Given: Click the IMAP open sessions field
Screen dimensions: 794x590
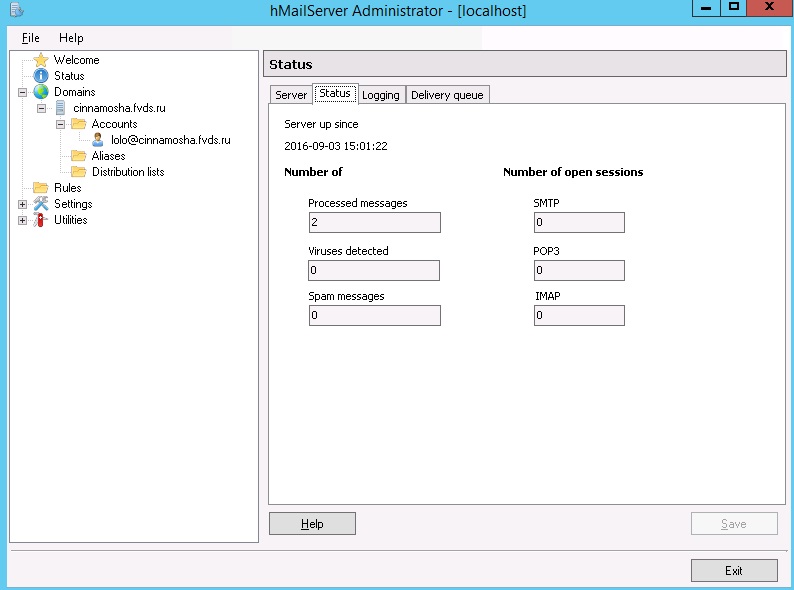Looking at the screenshot, I should click(579, 315).
